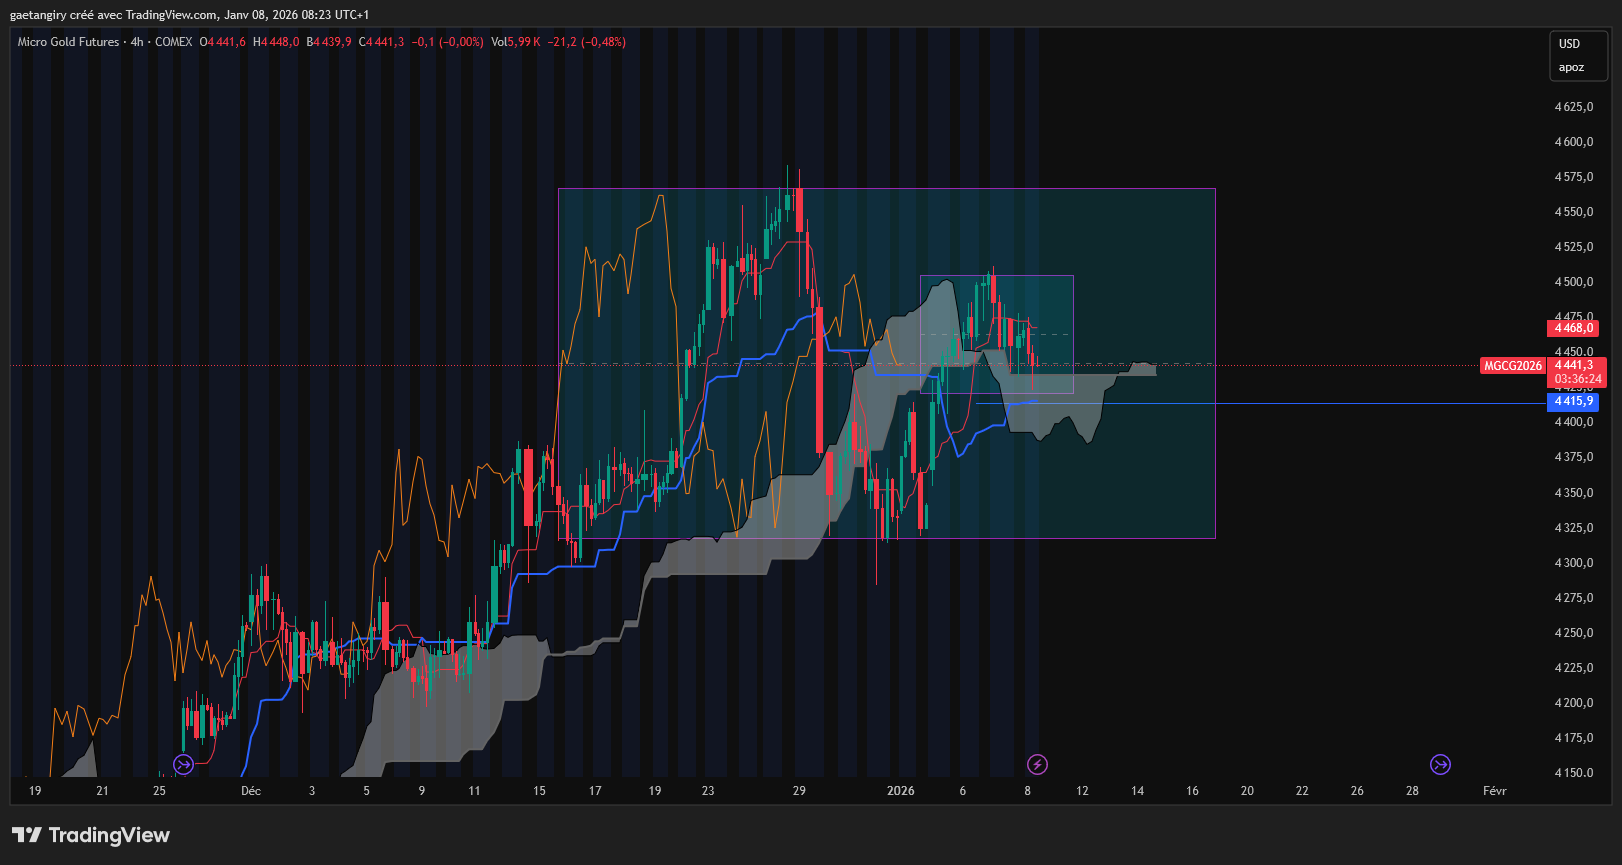
Task: Click the 4h interval in the legend
Action: tap(137, 42)
